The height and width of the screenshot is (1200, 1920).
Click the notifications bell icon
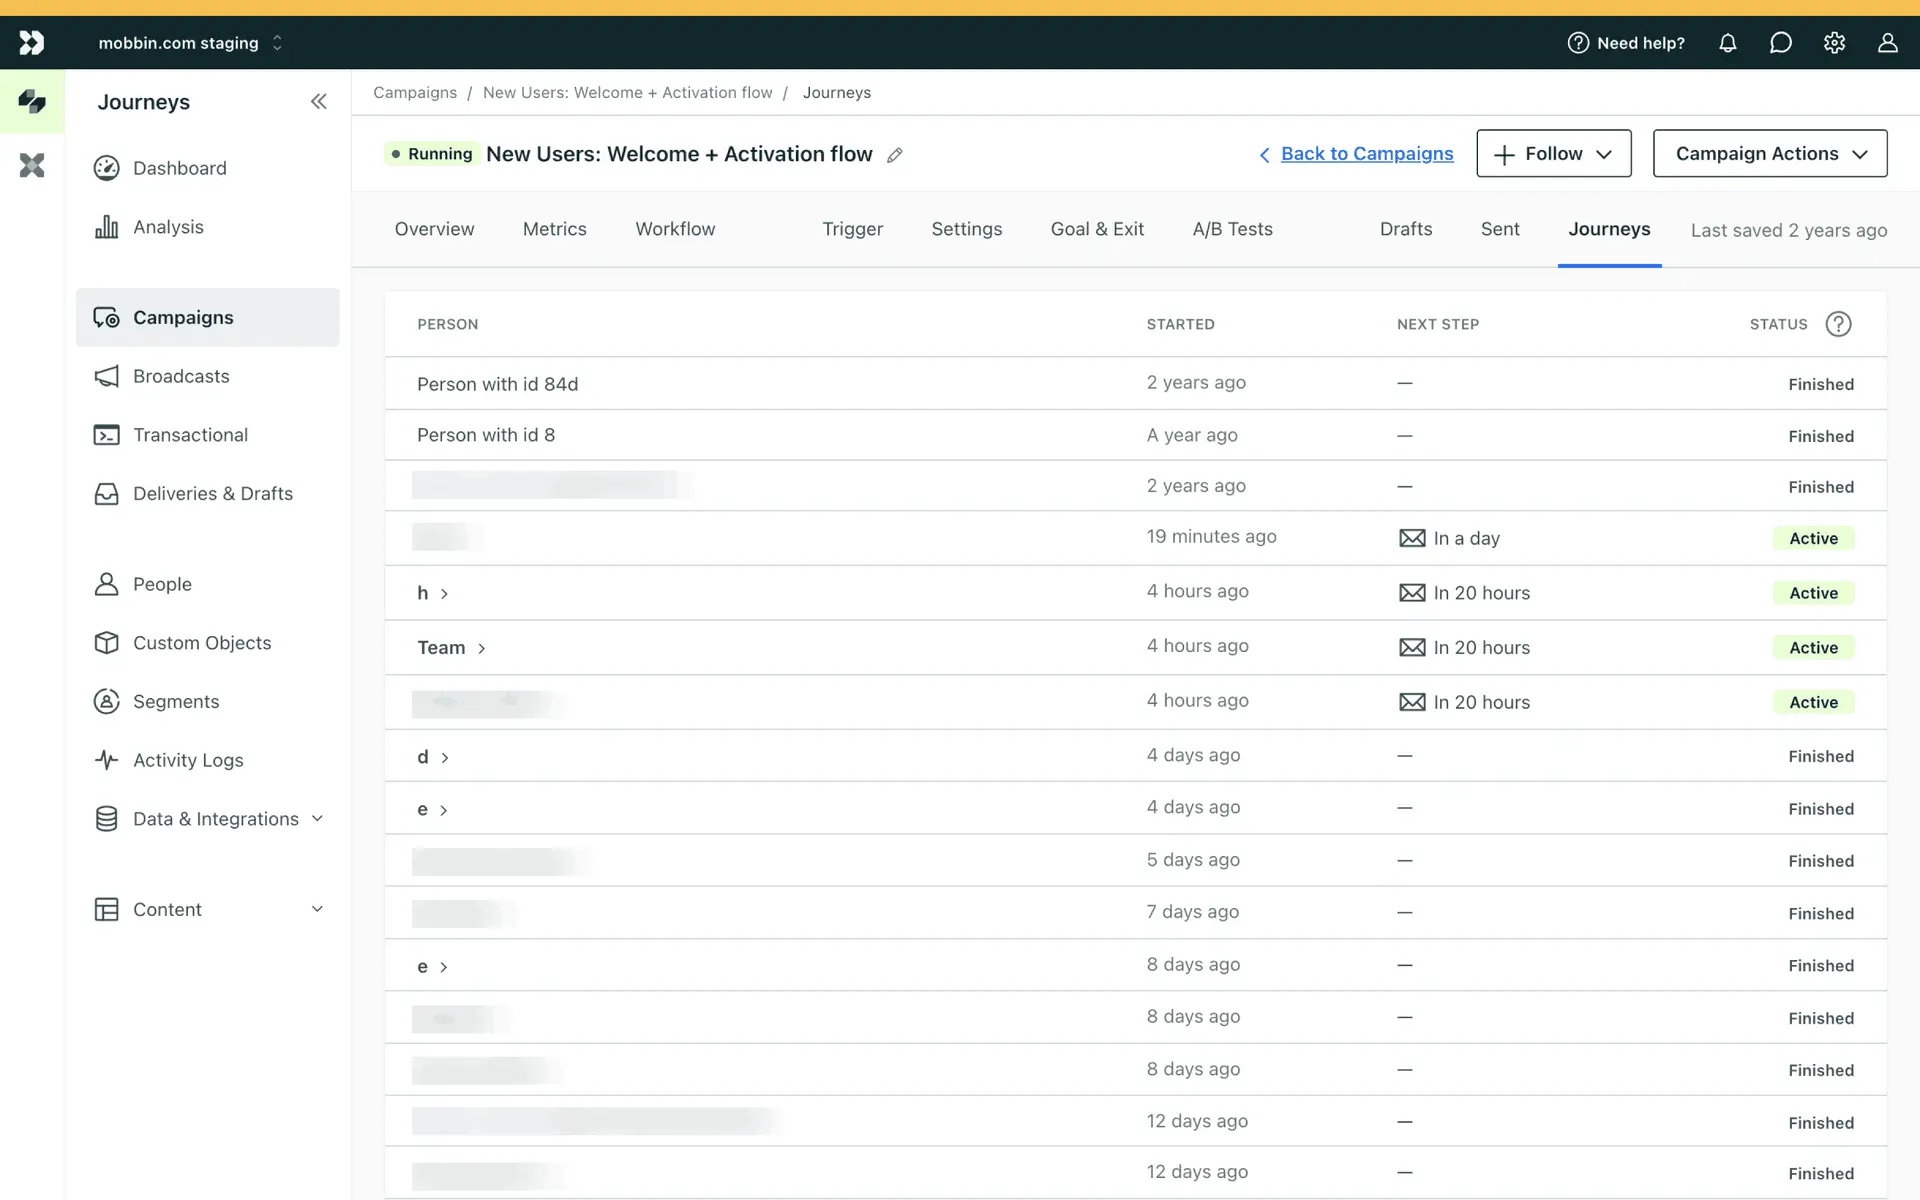(1727, 43)
